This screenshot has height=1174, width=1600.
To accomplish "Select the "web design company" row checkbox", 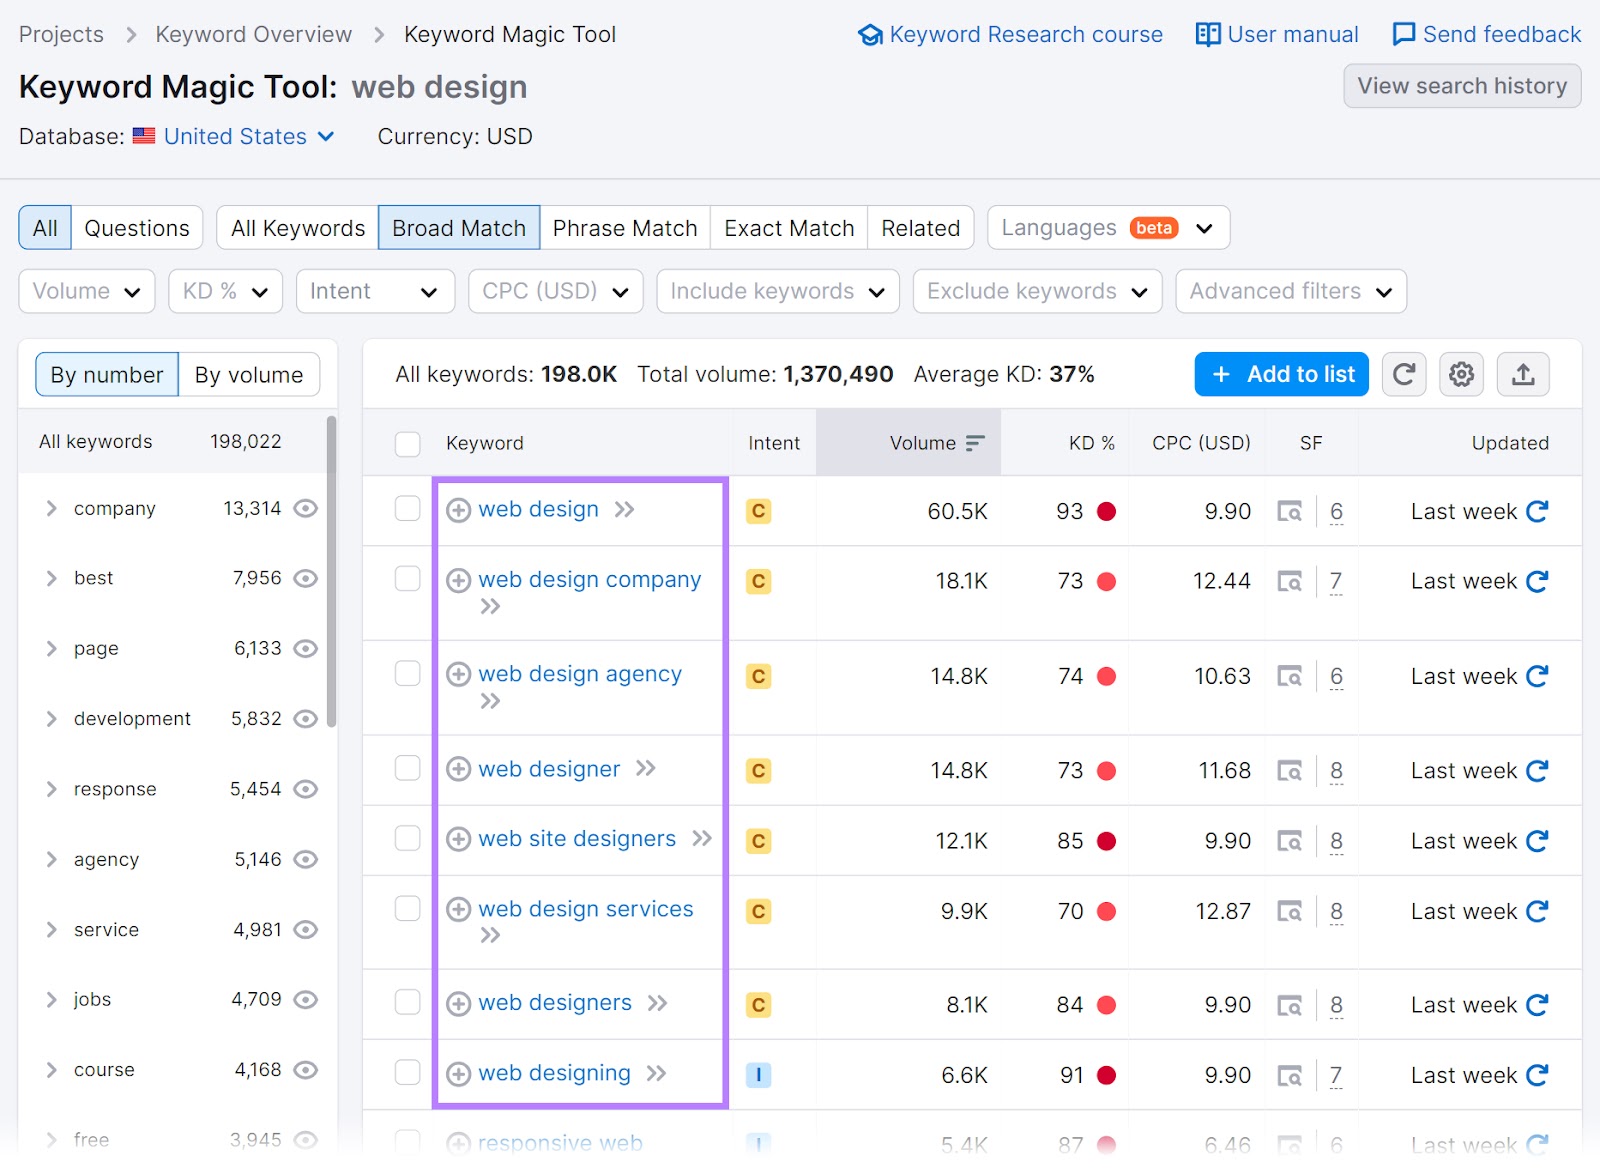I will coord(408,580).
